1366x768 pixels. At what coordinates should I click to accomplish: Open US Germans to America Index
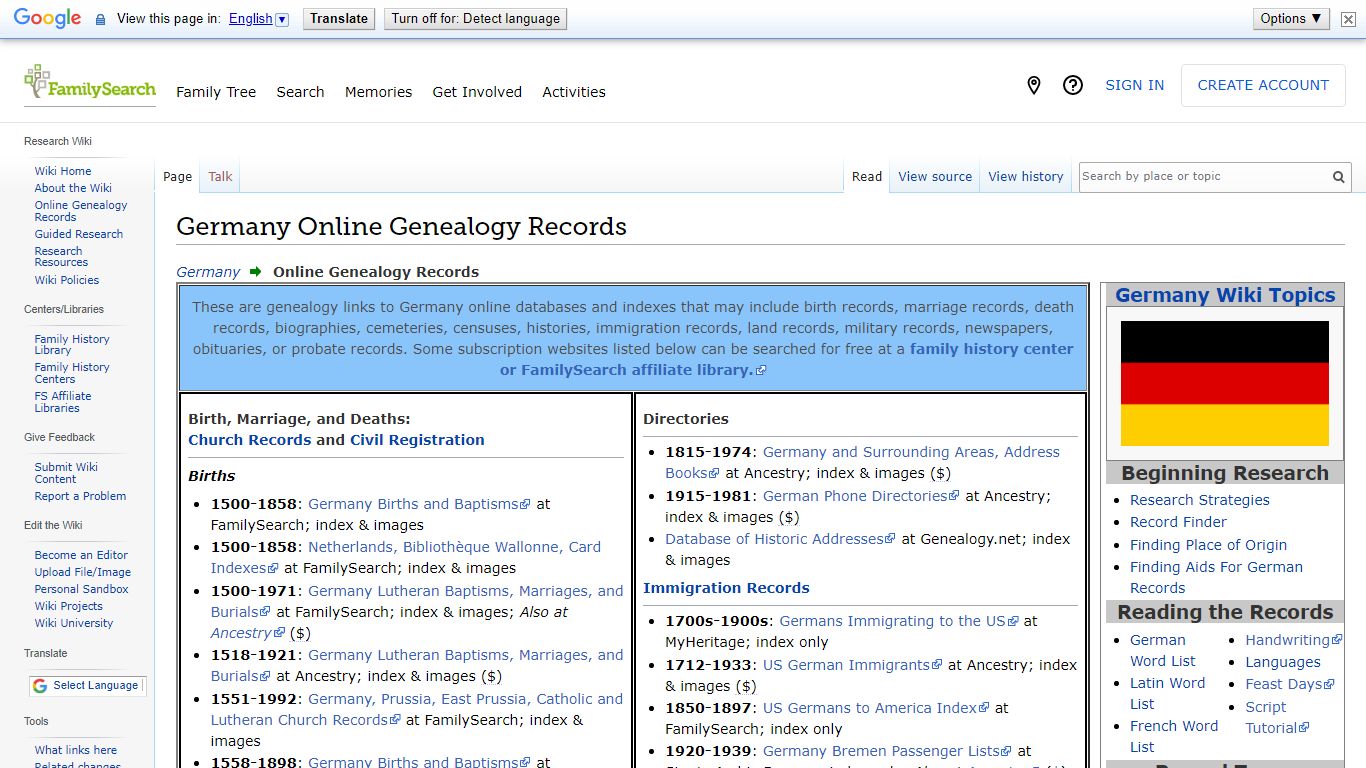(876, 708)
